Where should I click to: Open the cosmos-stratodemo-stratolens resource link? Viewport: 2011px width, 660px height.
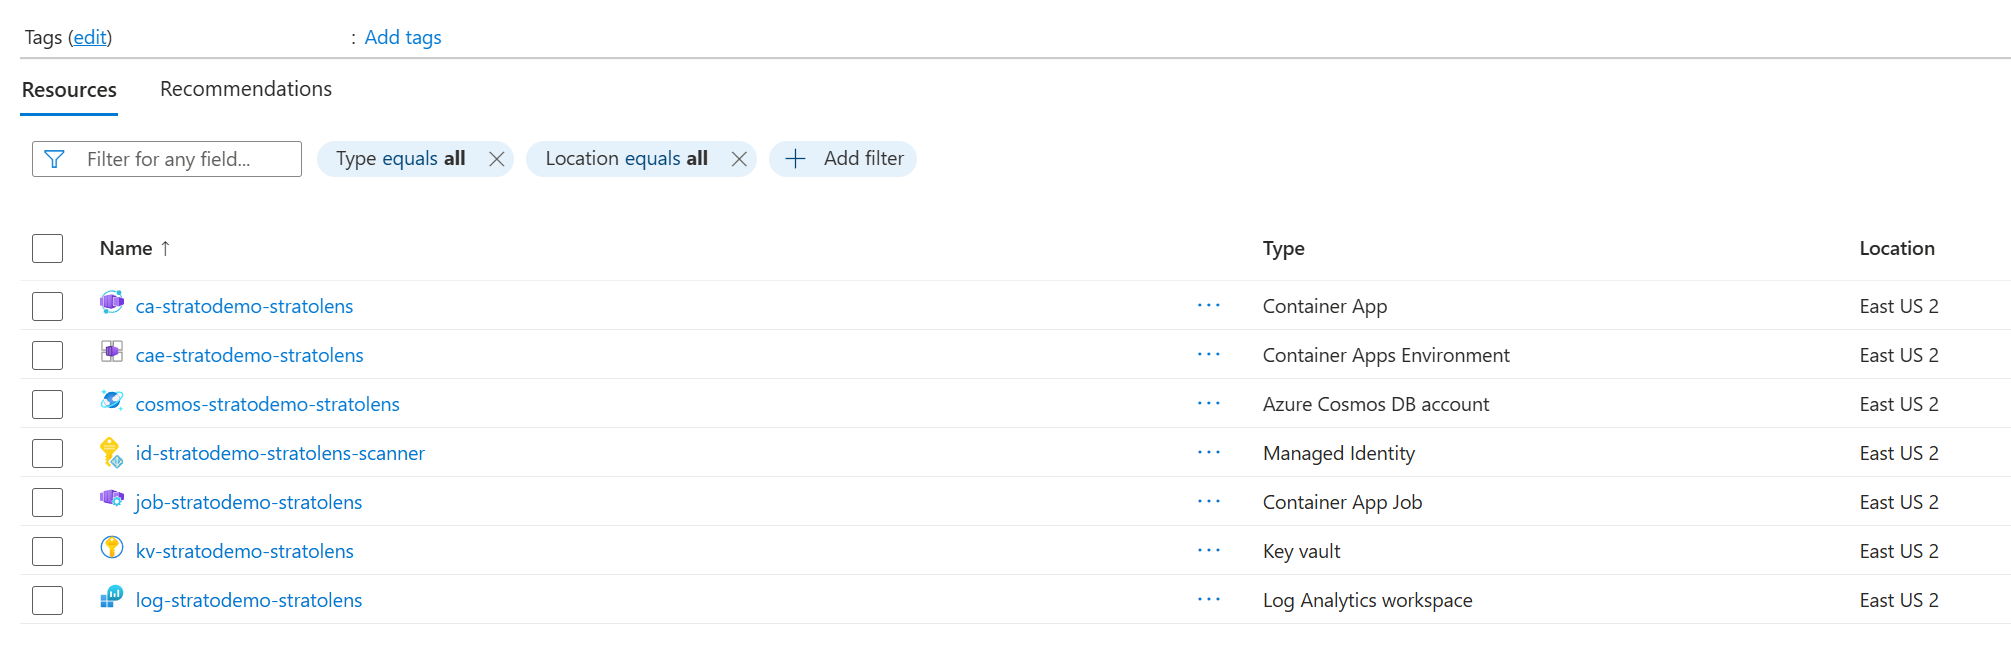tap(267, 404)
